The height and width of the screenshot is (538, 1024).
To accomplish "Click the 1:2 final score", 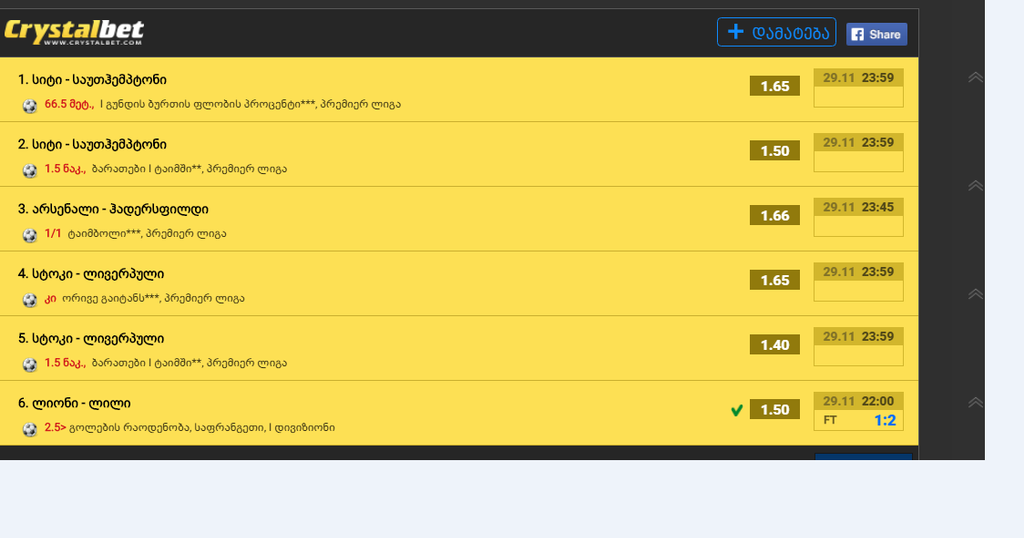I will pos(885,420).
